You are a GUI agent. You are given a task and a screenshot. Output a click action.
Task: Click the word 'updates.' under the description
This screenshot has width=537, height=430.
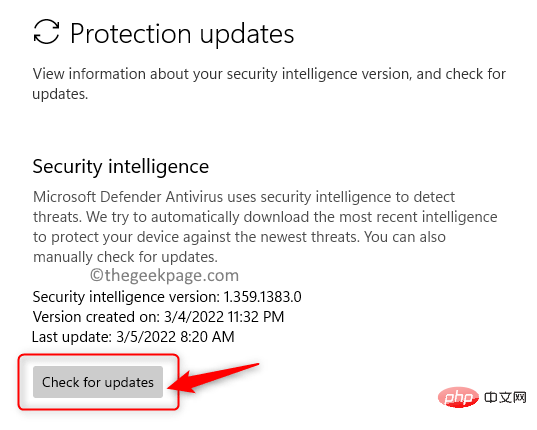point(60,94)
